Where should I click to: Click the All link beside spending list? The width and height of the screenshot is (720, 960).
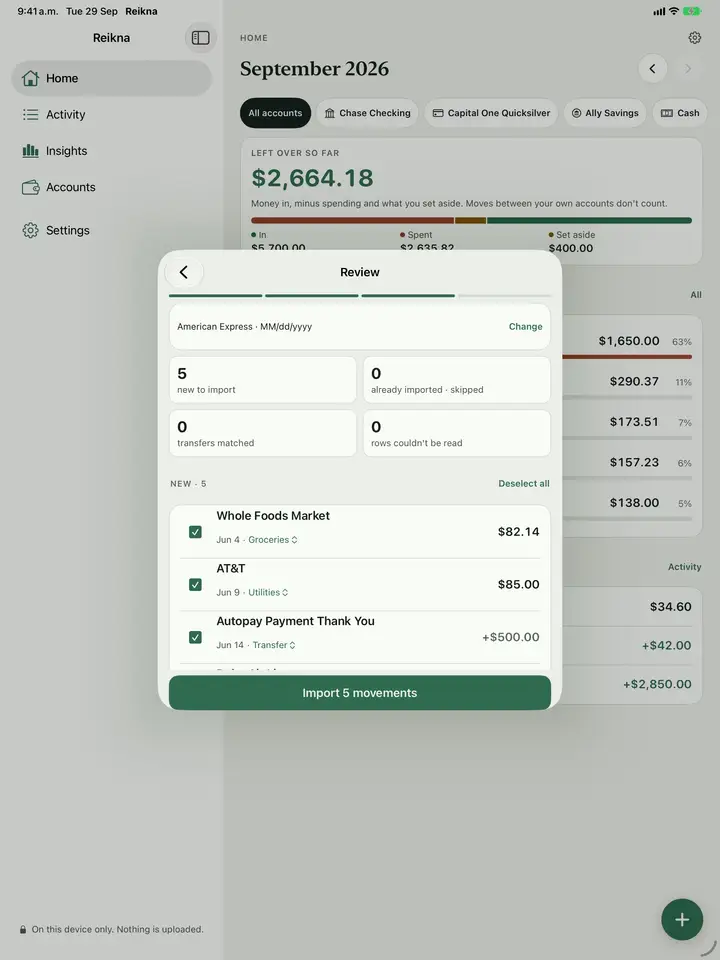point(696,295)
